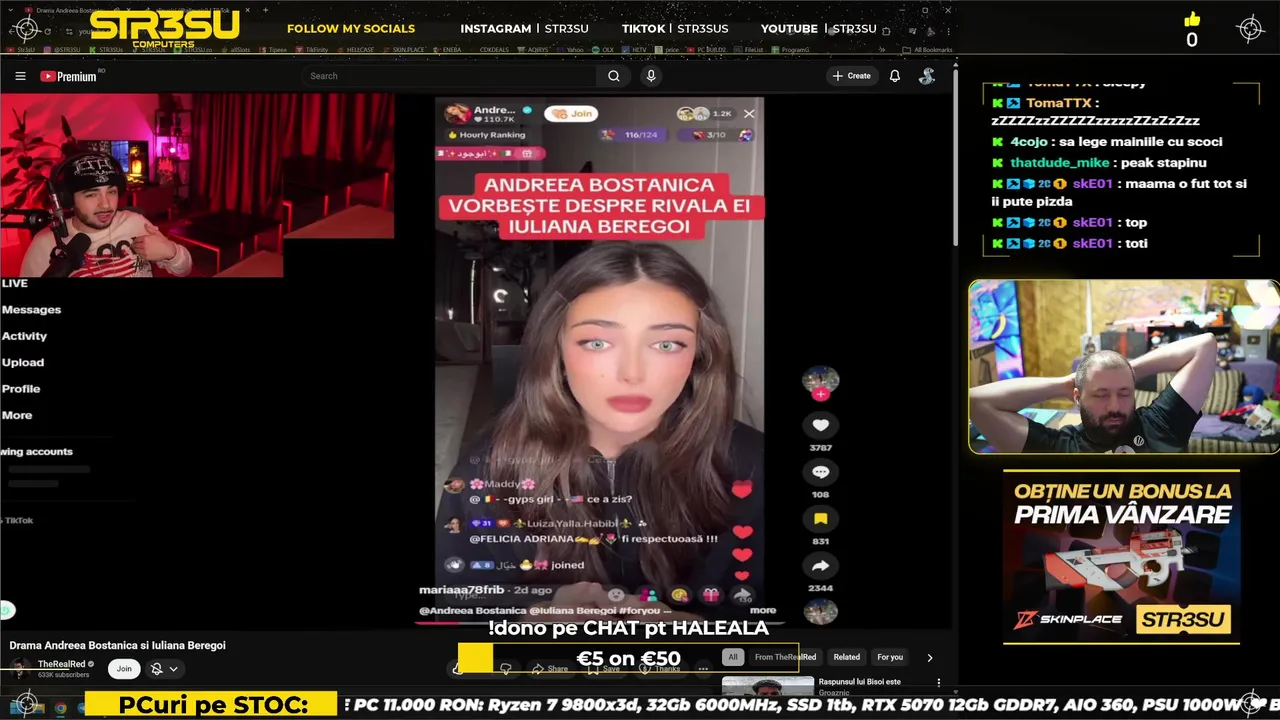Open the Raspunsul lui Bisoi este title
1280x720 pixels.
tap(860, 682)
